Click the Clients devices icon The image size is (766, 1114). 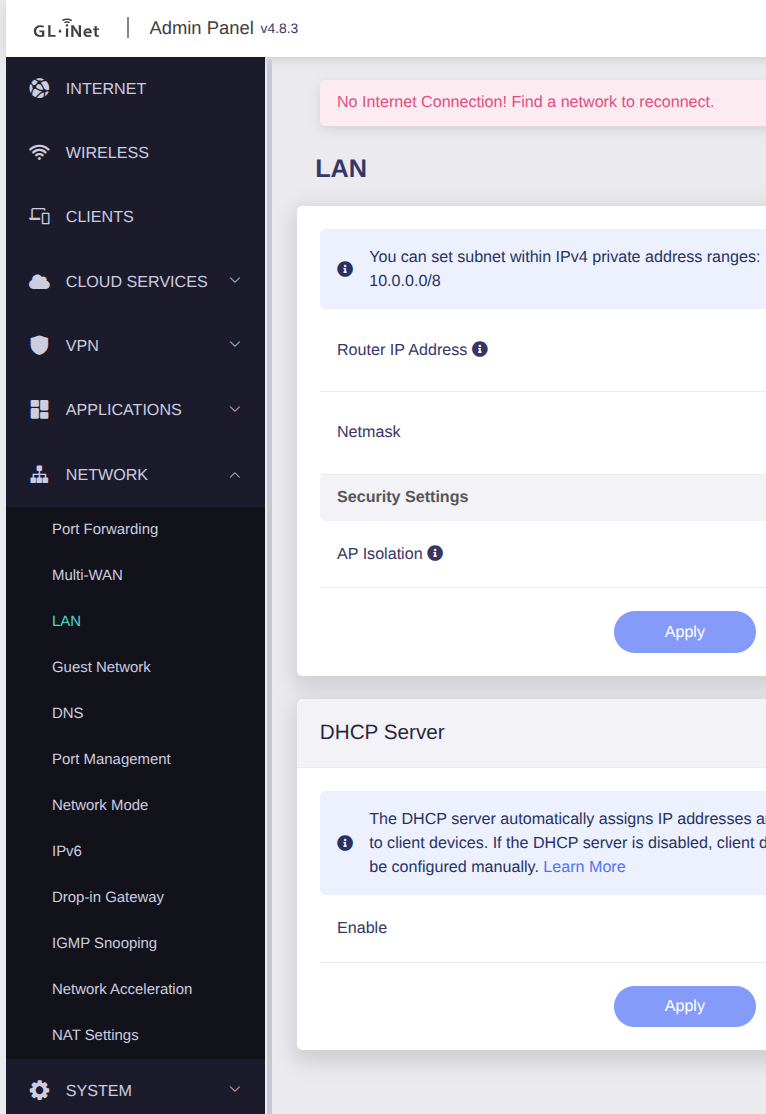click(39, 216)
